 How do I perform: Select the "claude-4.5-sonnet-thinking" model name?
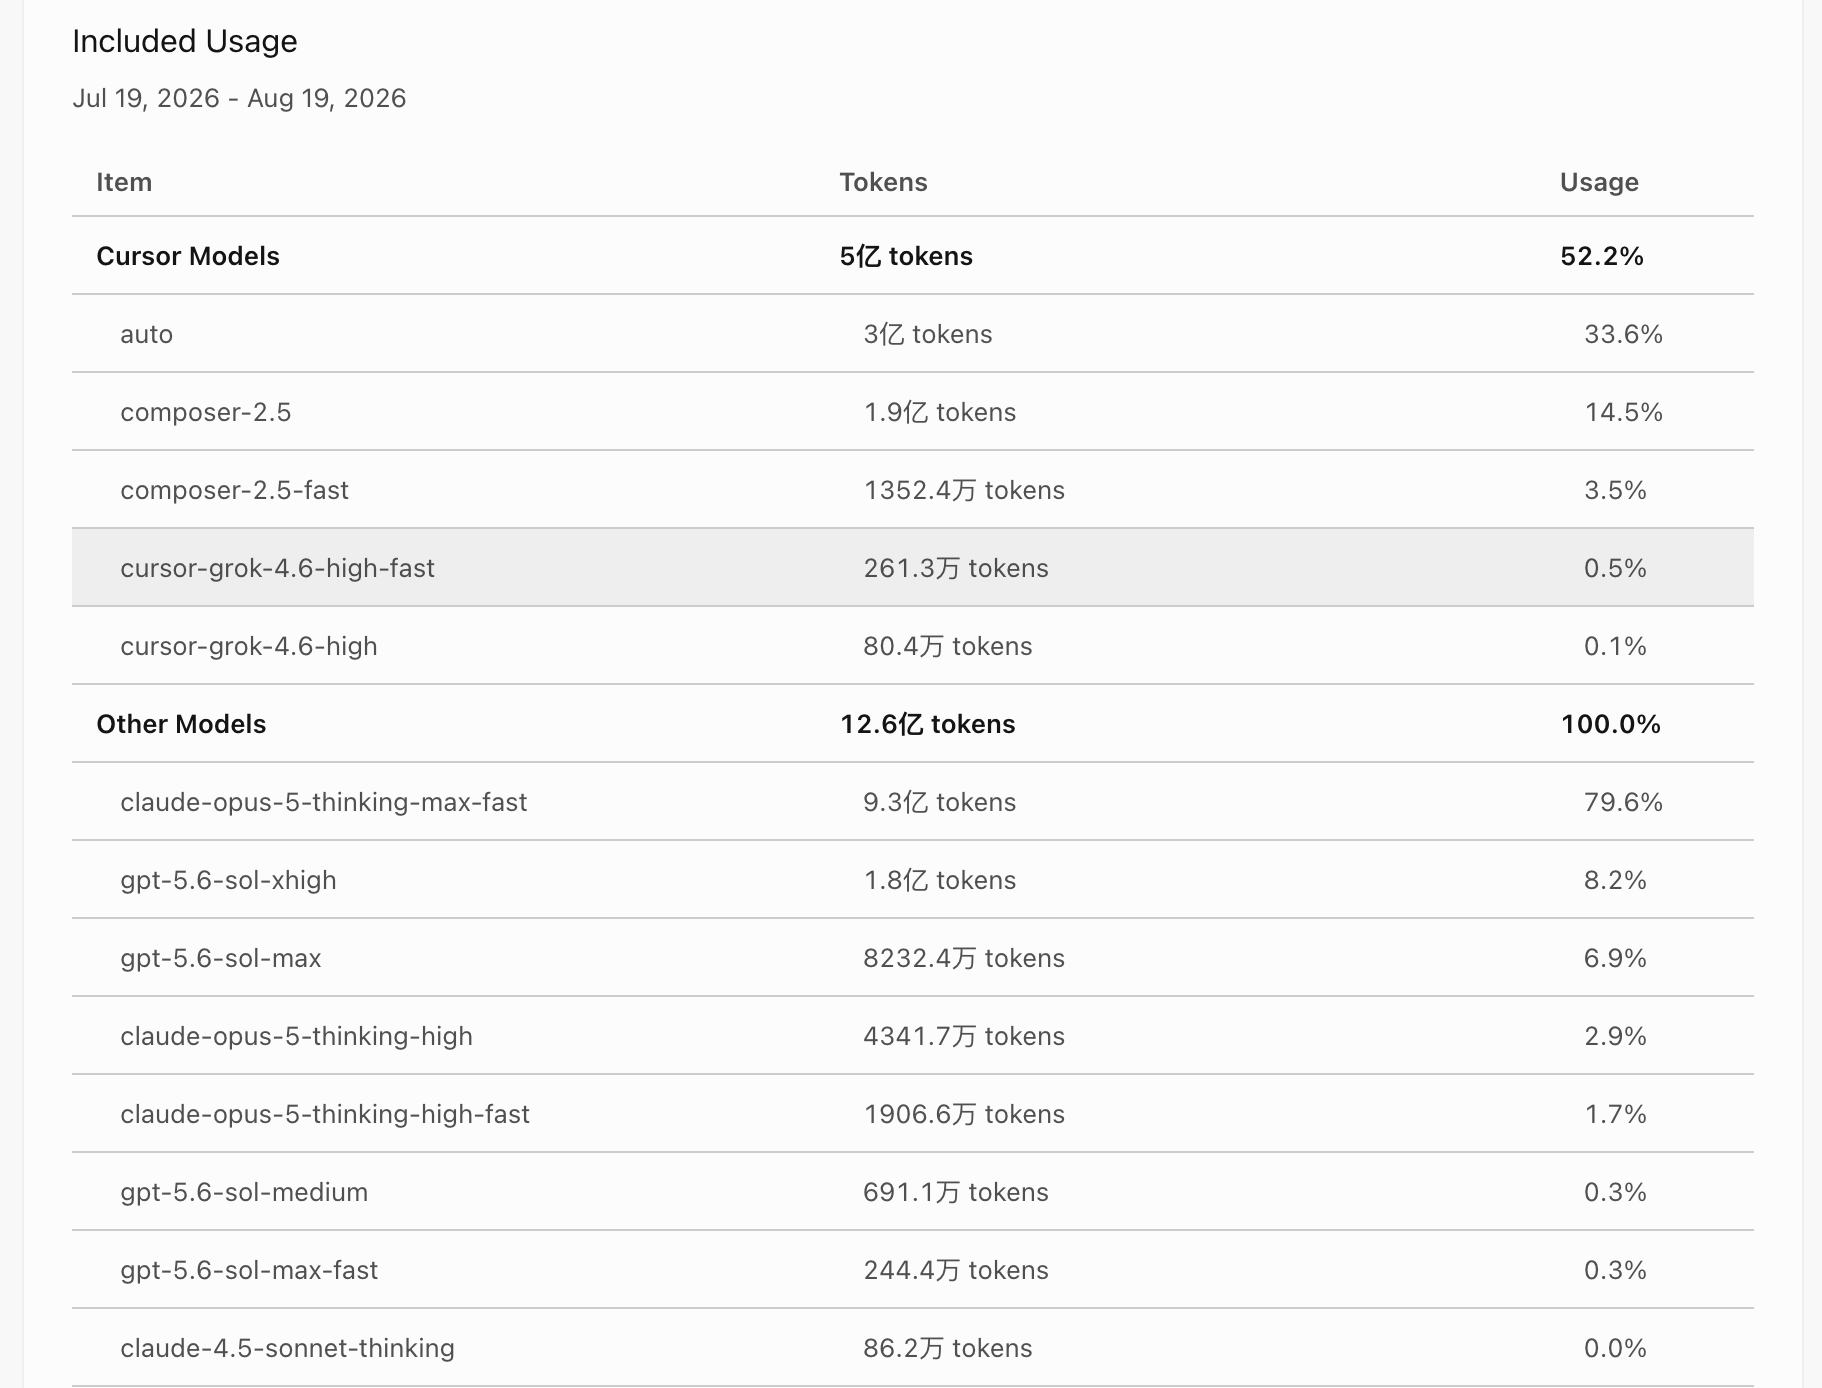[x=287, y=1348]
